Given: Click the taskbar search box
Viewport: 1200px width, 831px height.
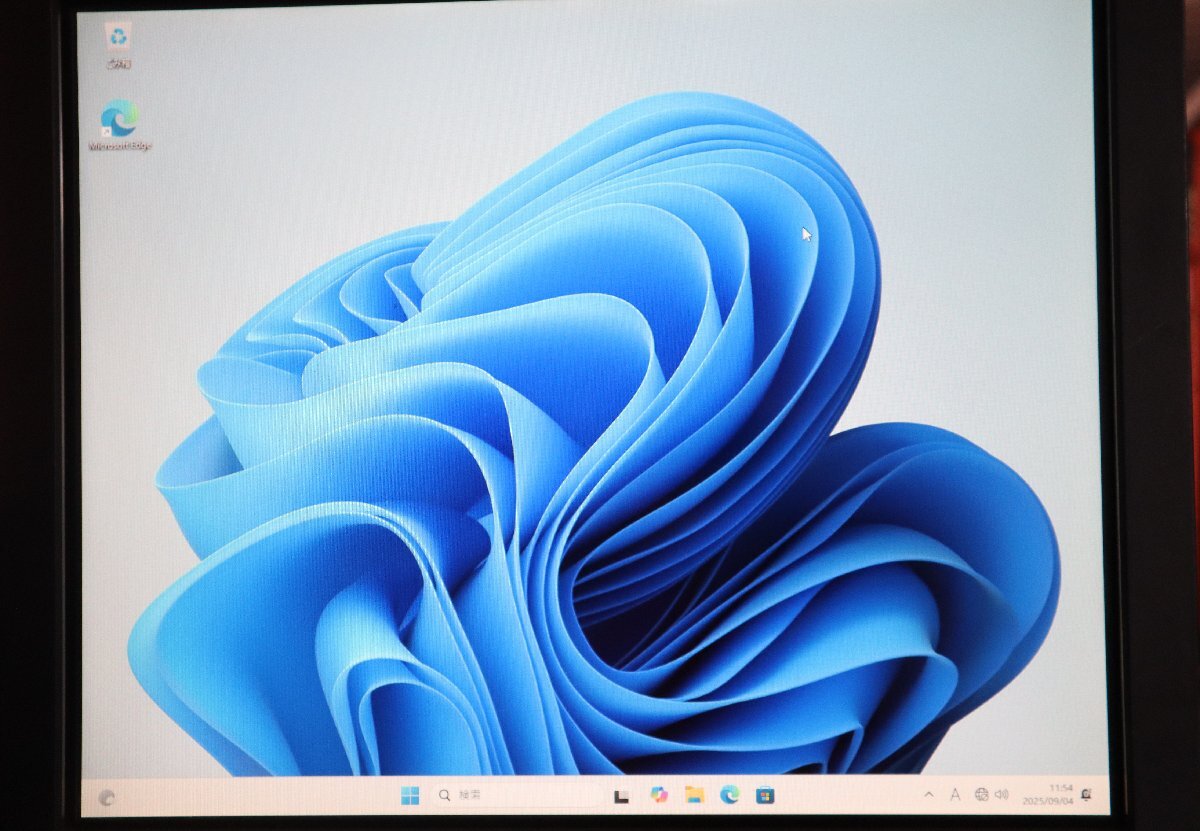Looking at the screenshot, I should pyautogui.click(x=516, y=796).
